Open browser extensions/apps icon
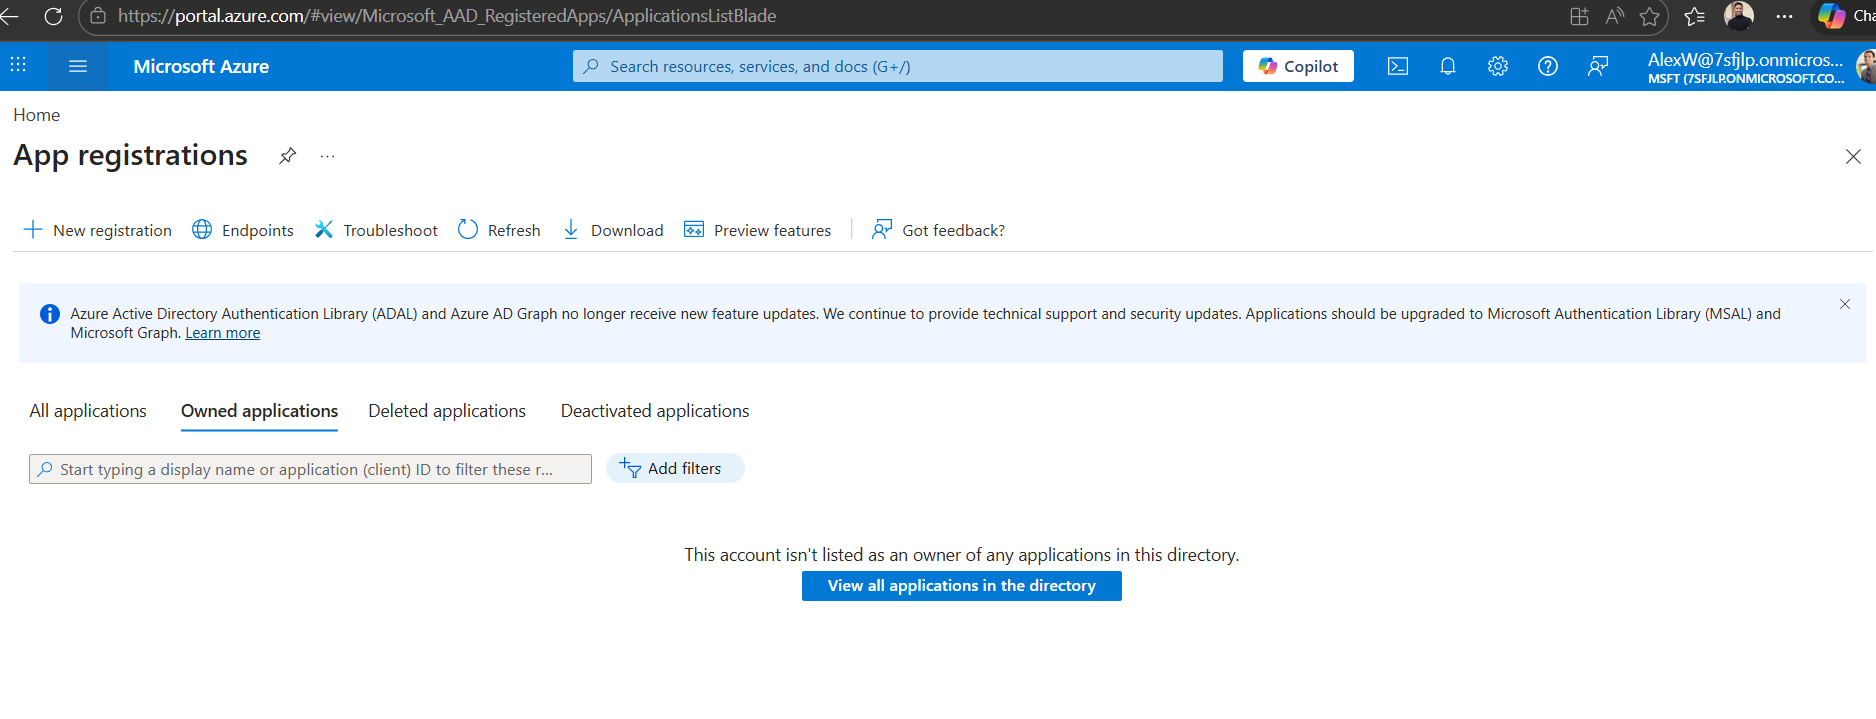Viewport: 1876px width, 719px height. pos(1579,16)
